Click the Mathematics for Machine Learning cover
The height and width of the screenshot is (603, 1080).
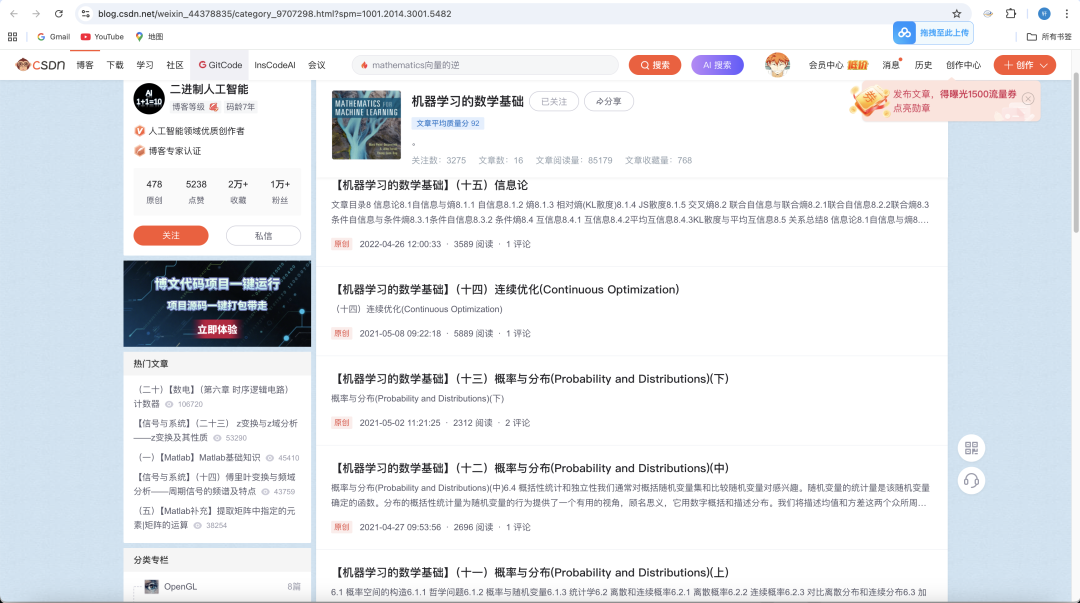coord(366,125)
